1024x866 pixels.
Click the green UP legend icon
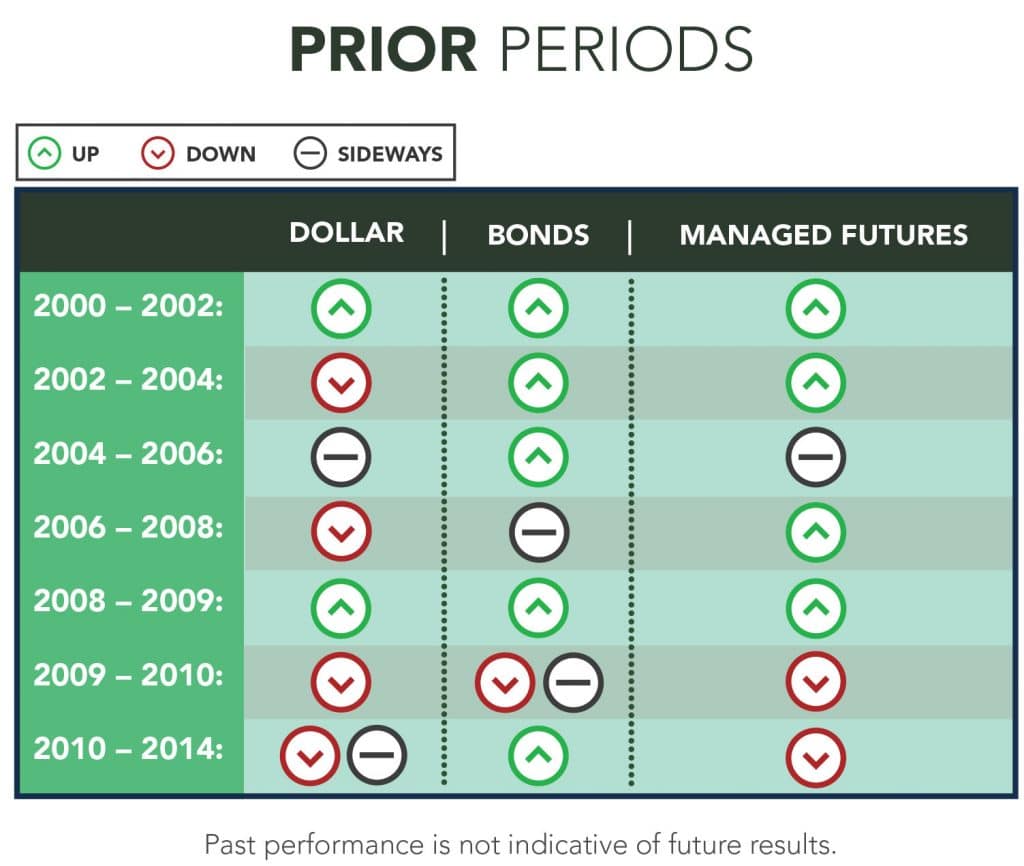coord(44,153)
